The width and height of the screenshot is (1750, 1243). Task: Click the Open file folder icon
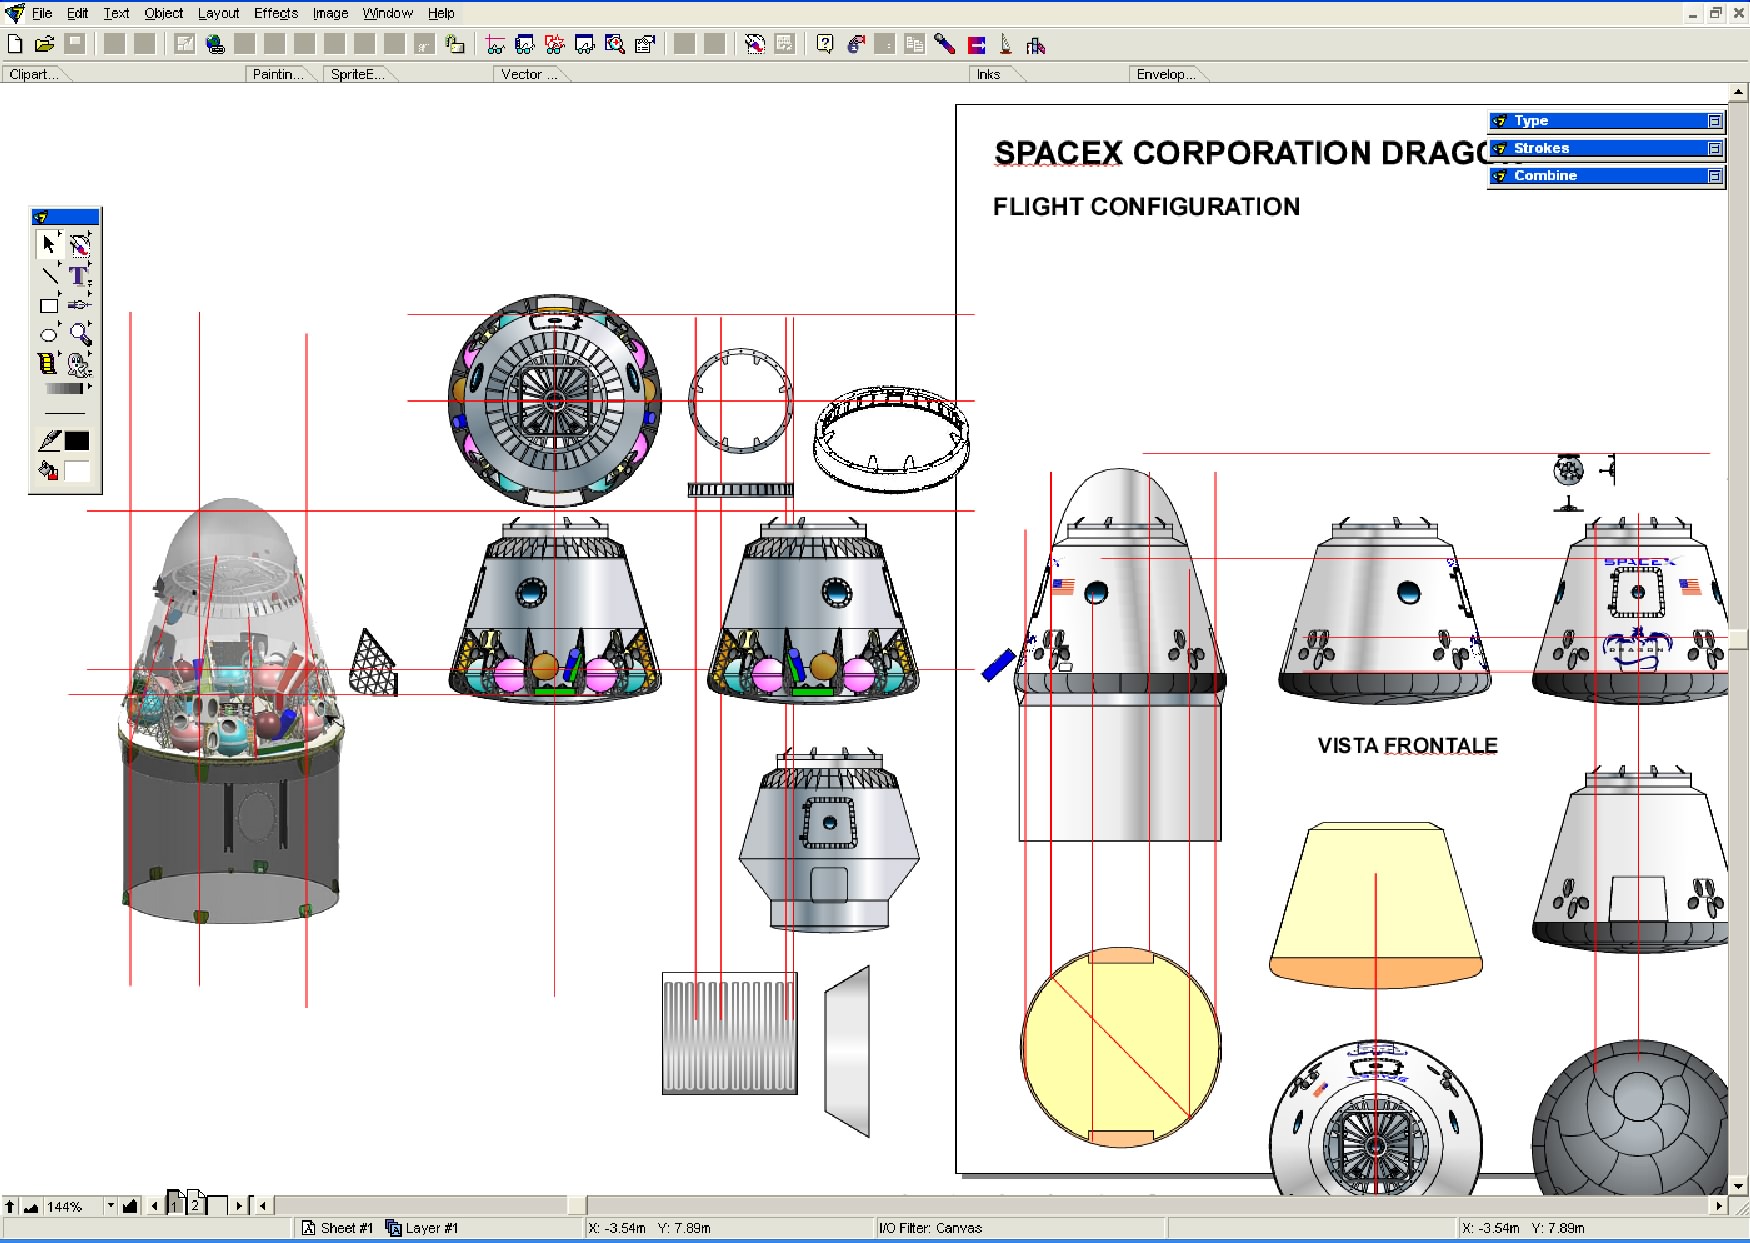click(x=44, y=44)
